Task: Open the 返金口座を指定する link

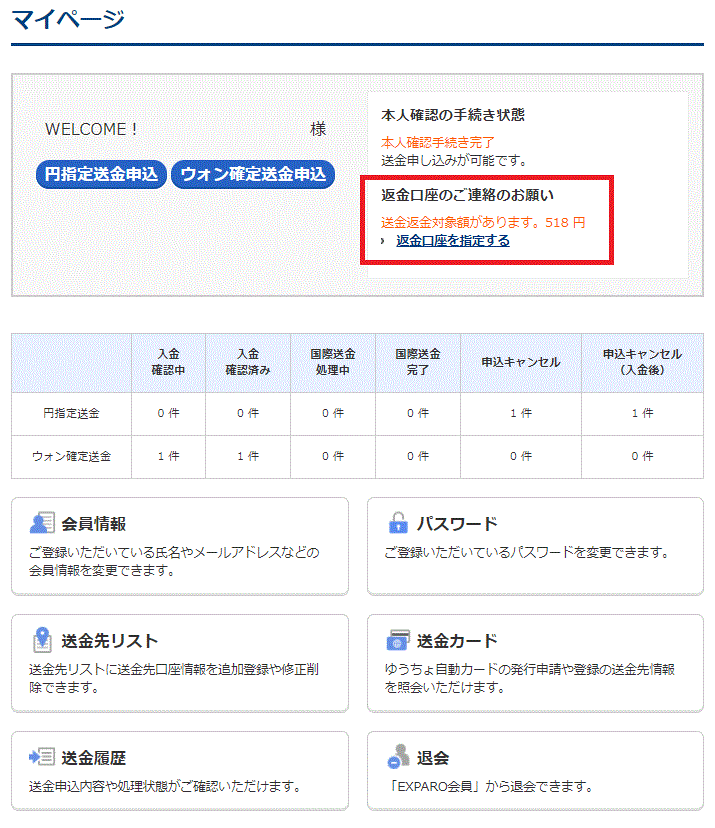Action: [453, 241]
